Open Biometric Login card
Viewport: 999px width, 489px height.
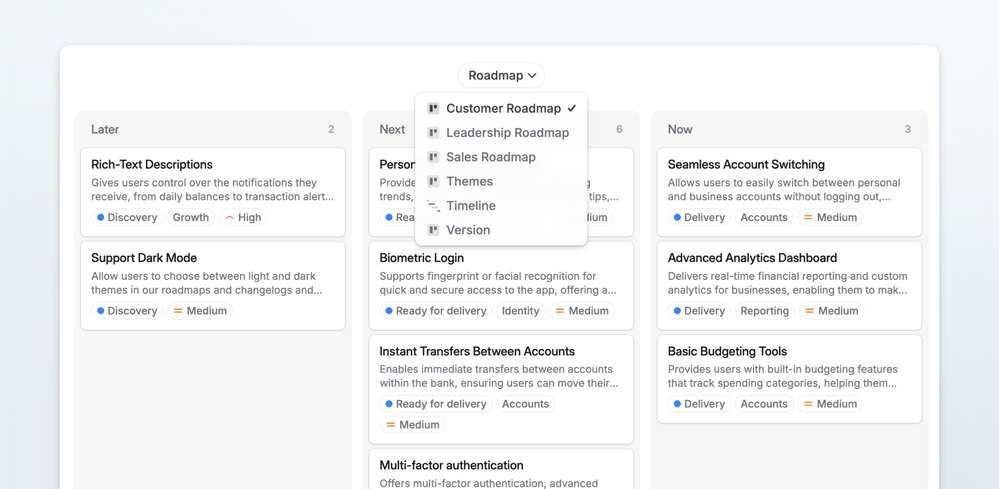(501, 285)
